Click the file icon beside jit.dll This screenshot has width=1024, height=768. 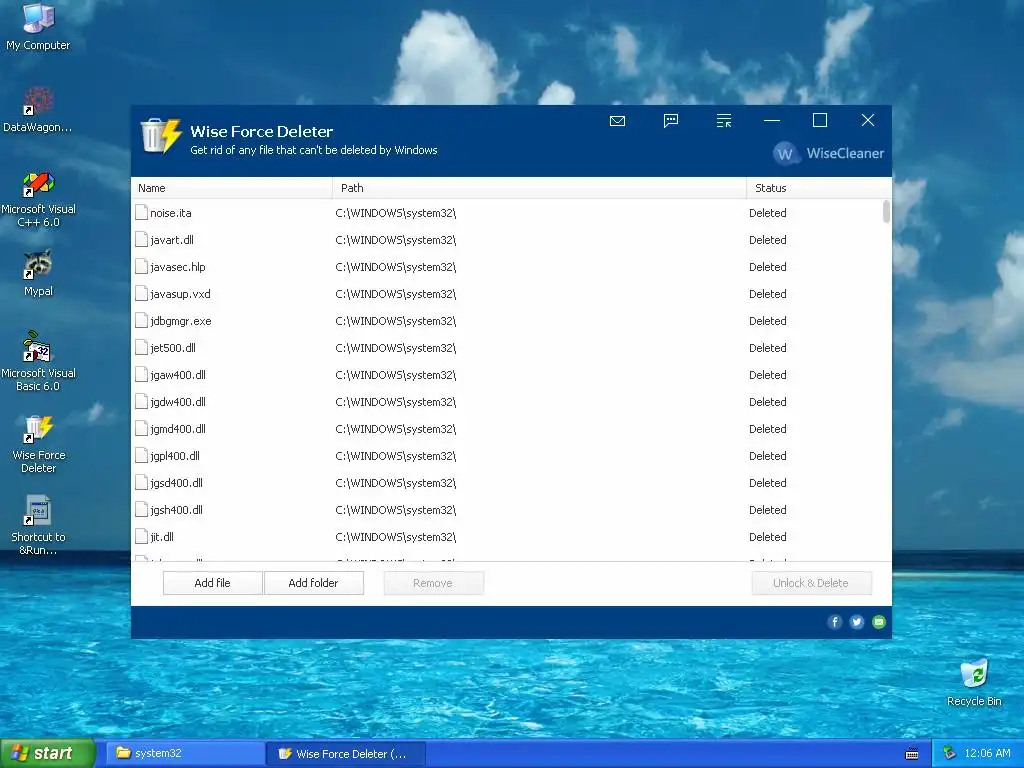tap(141, 537)
